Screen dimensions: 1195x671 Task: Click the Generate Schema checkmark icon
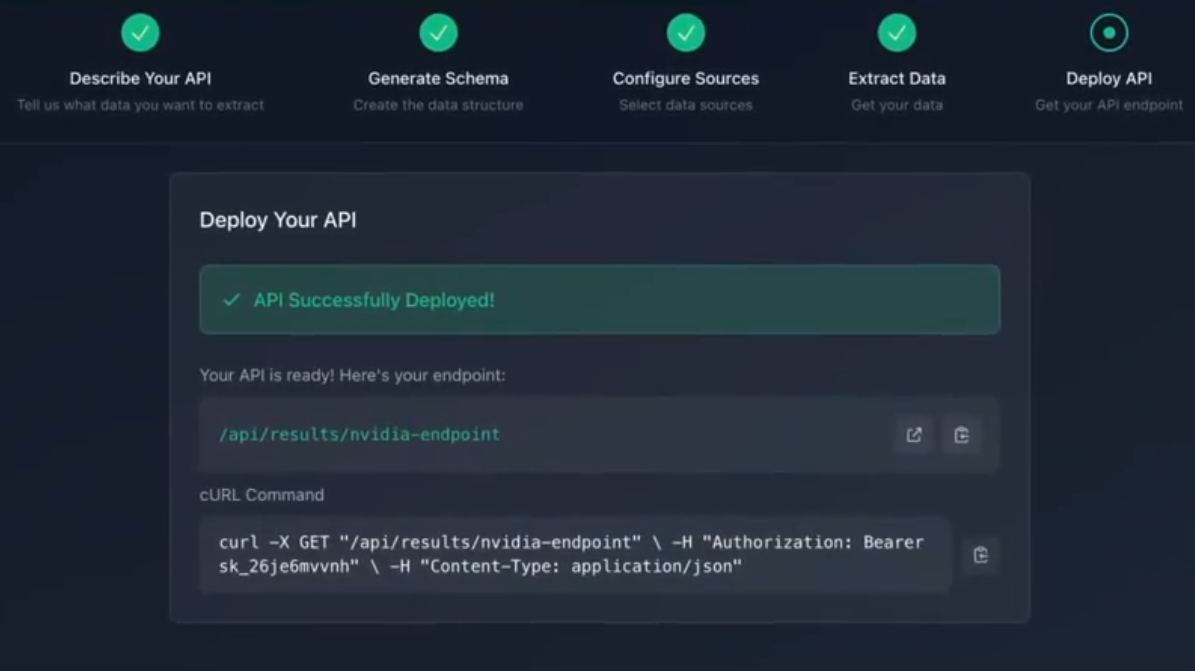click(x=438, y=33)
